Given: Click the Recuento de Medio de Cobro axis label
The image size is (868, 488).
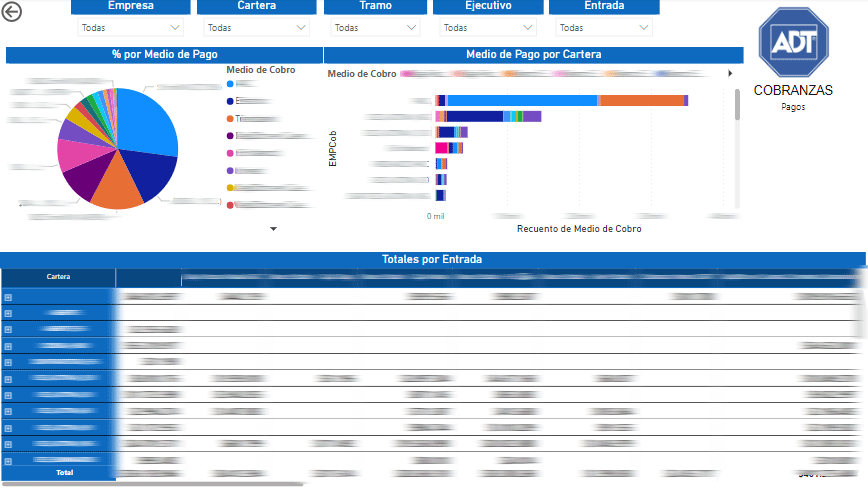Looking at the screenshot, I should click(x=579, y=229).
